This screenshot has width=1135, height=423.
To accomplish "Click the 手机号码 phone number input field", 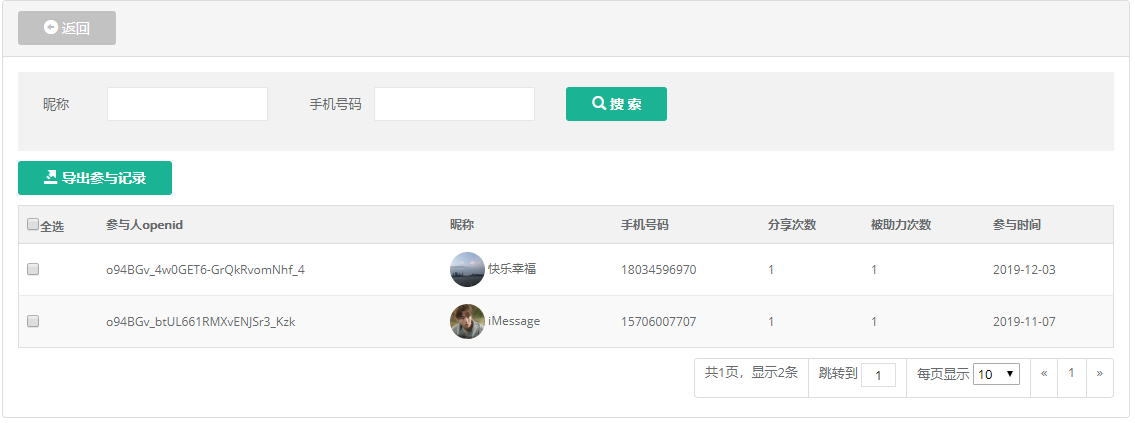I will (455, 104).
